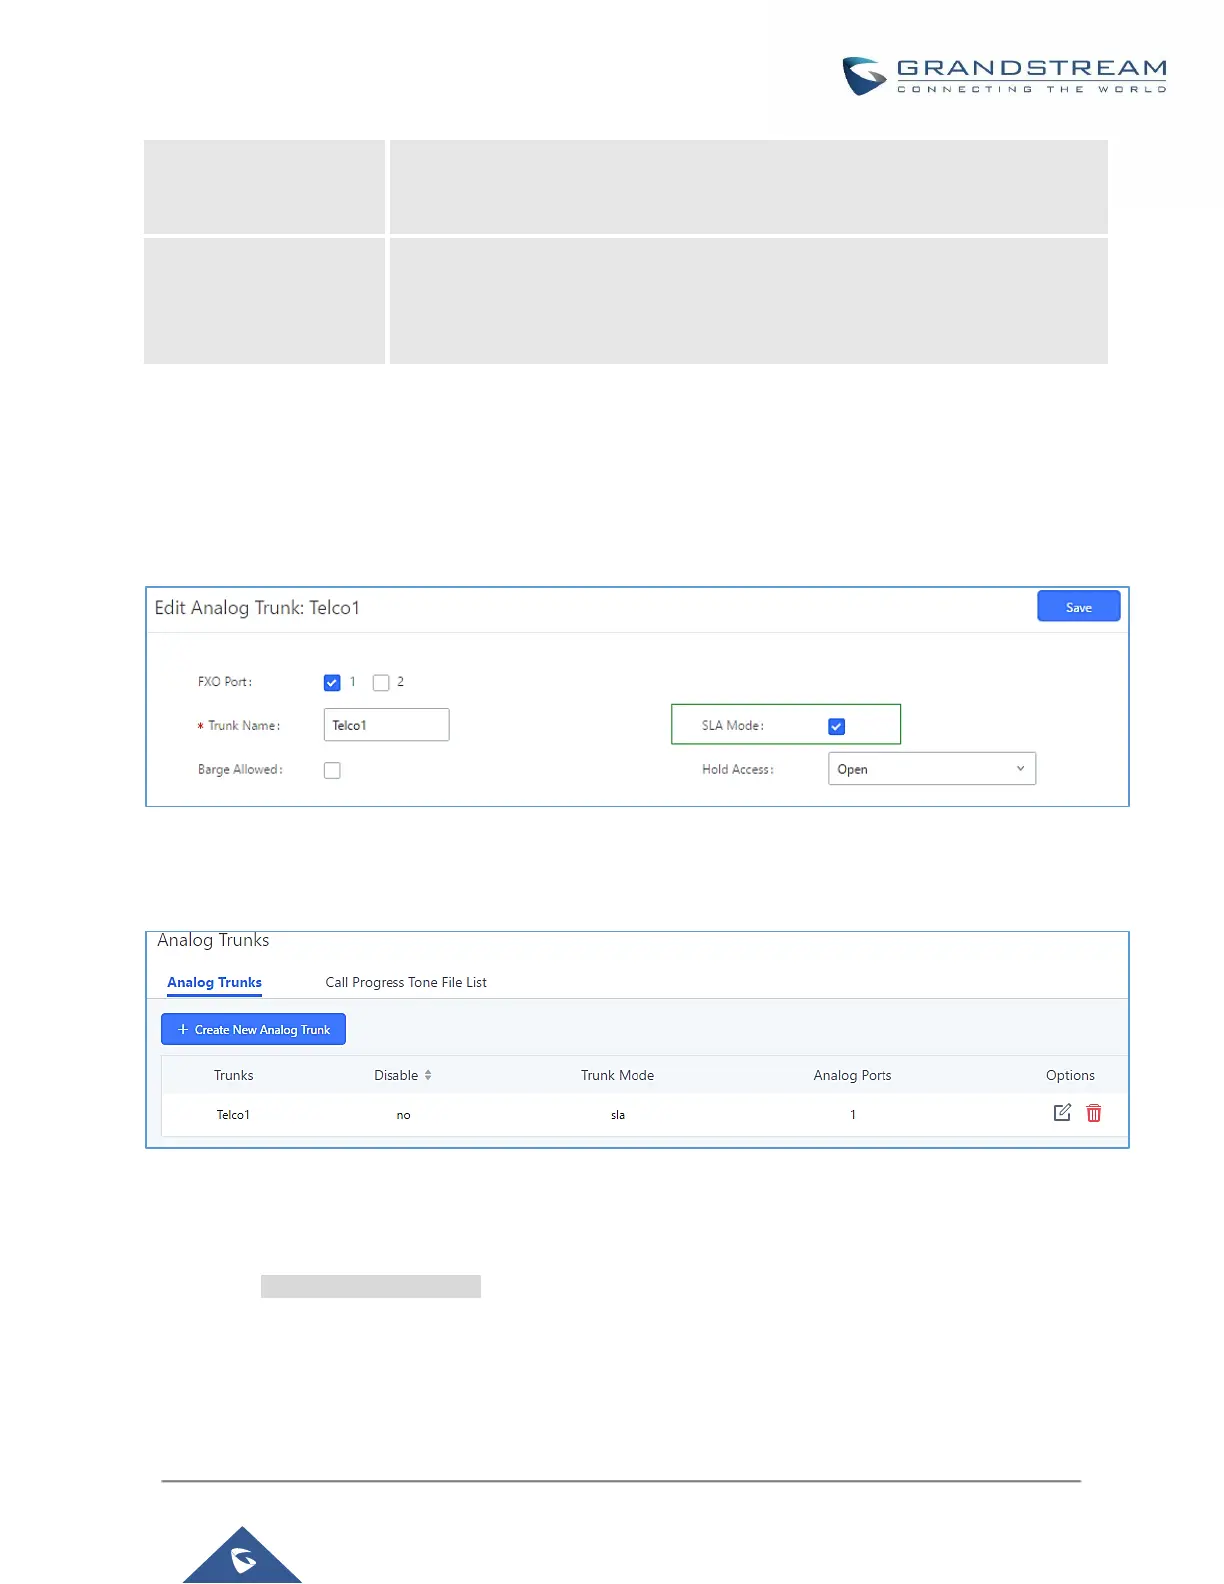Open the Call Progress Tone File List tab
Screen dimensions: 1224x1584
406,982
